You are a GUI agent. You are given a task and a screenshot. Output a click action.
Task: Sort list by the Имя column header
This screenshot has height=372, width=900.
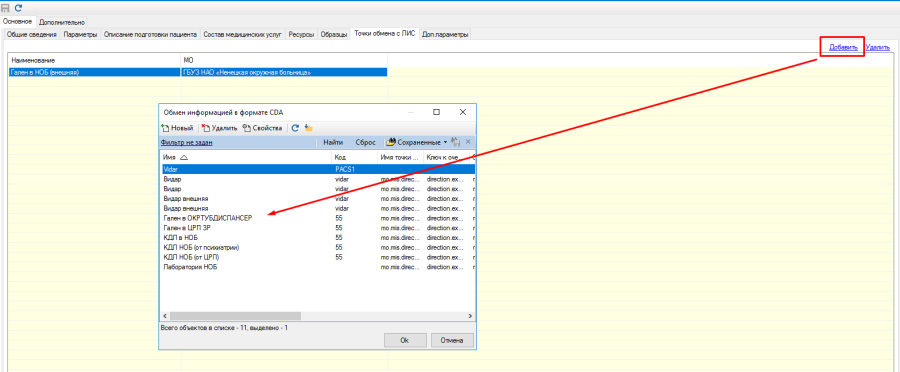point(246,157)
